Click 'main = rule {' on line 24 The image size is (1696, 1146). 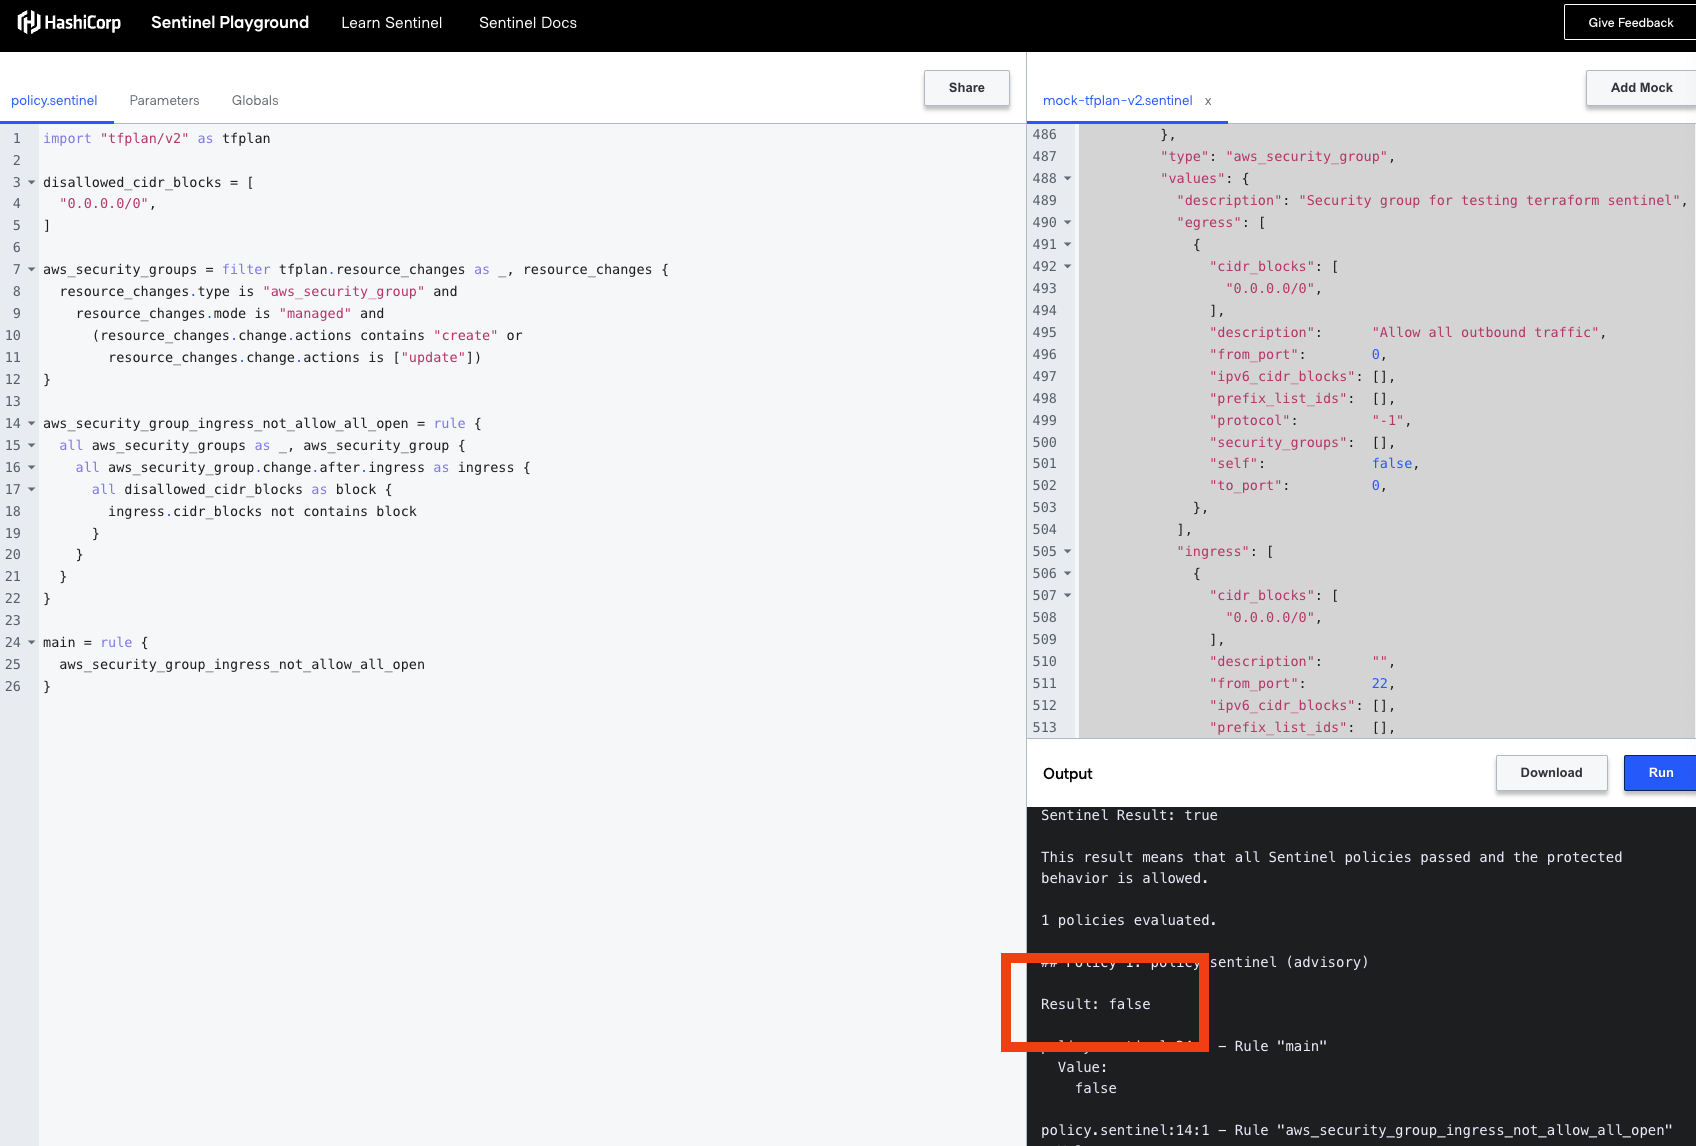[x=95, y=642]
